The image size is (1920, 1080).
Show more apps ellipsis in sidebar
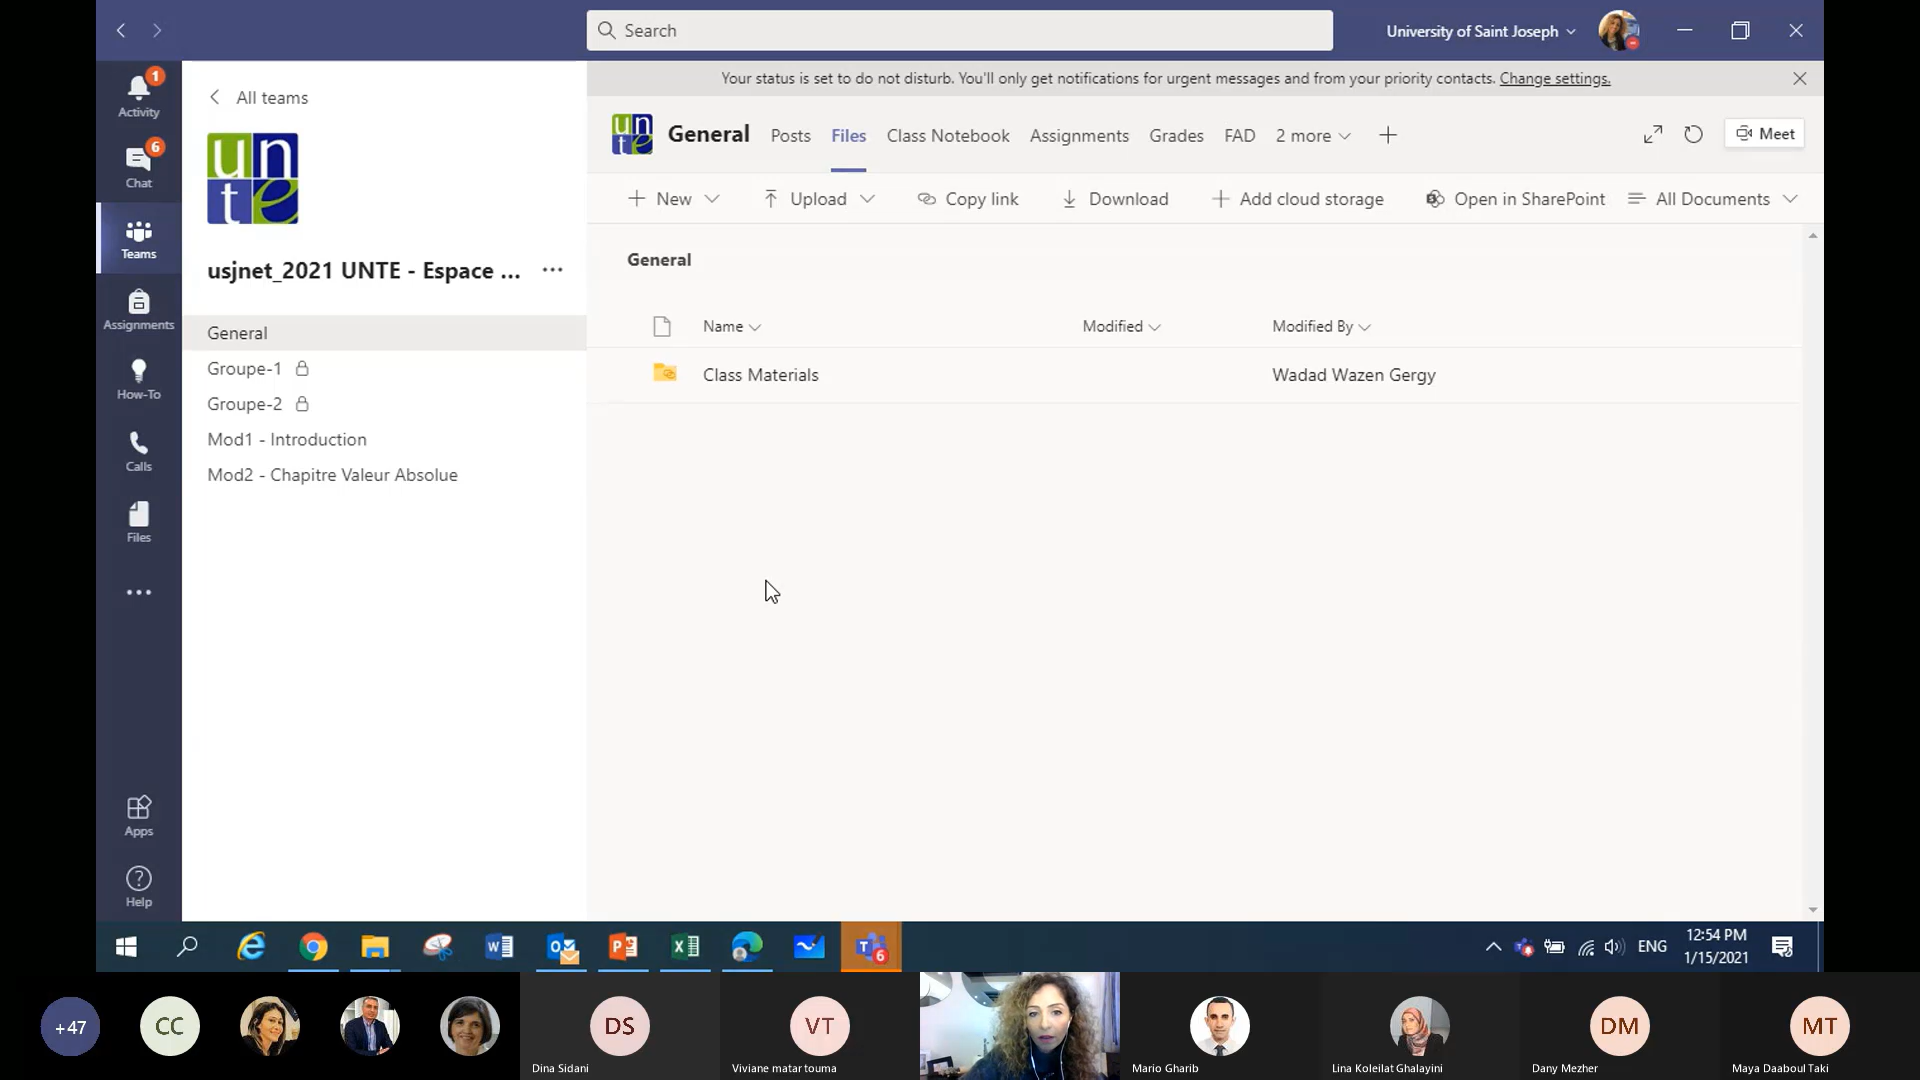(139, 592)
